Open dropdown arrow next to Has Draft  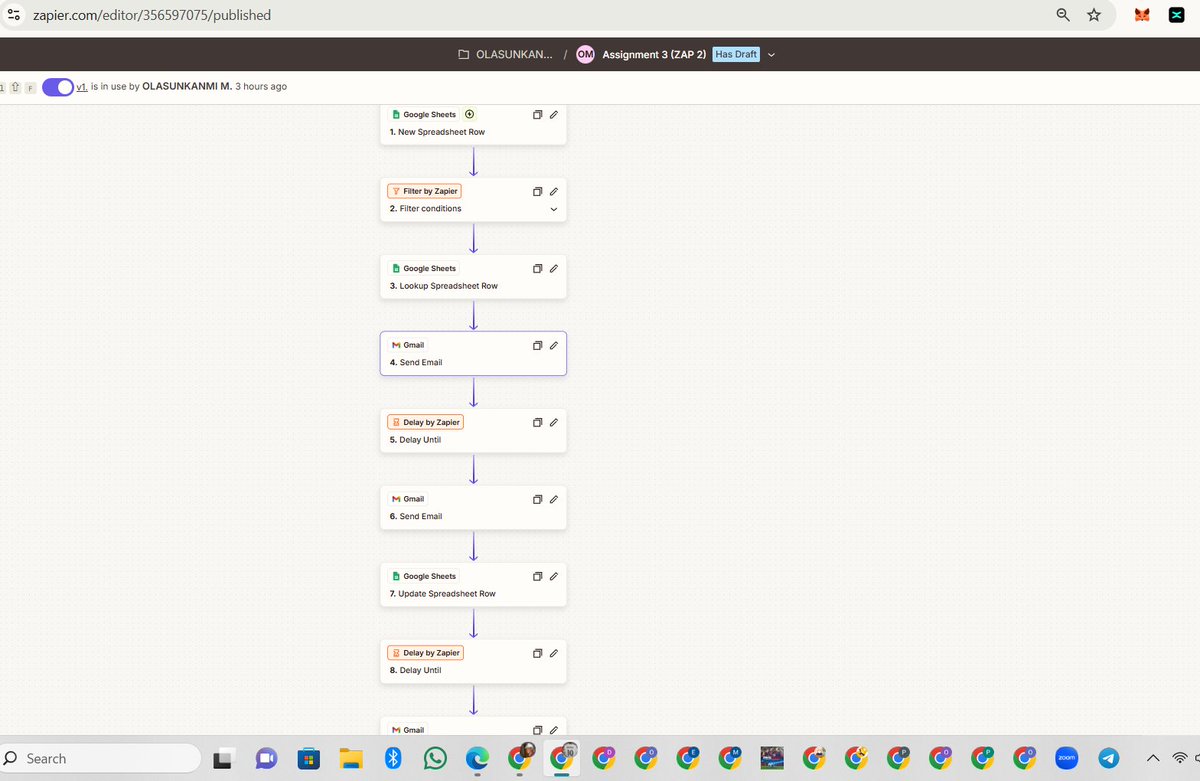pyautogui.click(x=771, y=55)
